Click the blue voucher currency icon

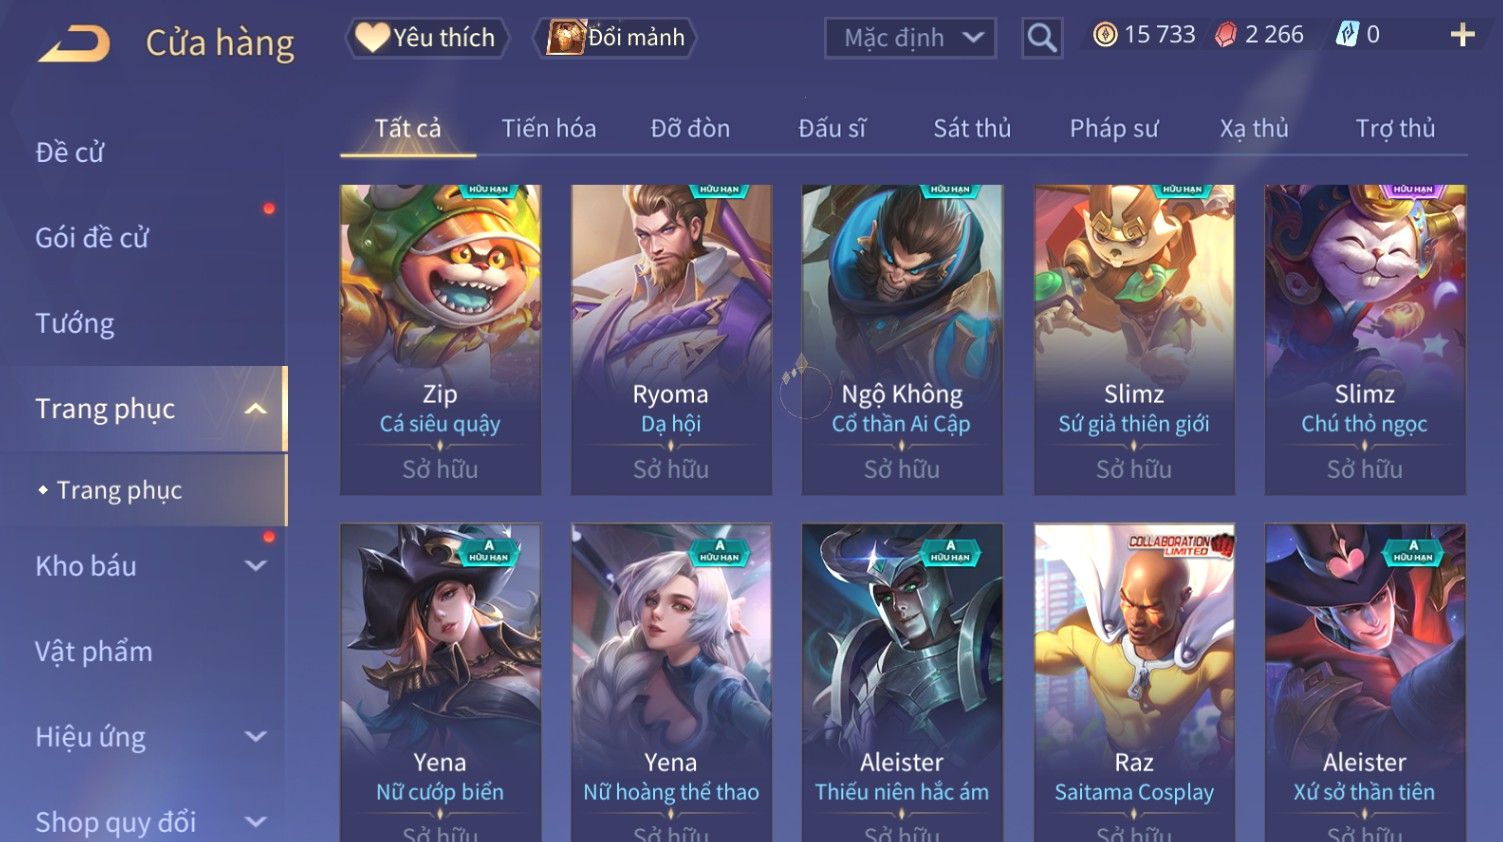click(x=1347, y=35)
